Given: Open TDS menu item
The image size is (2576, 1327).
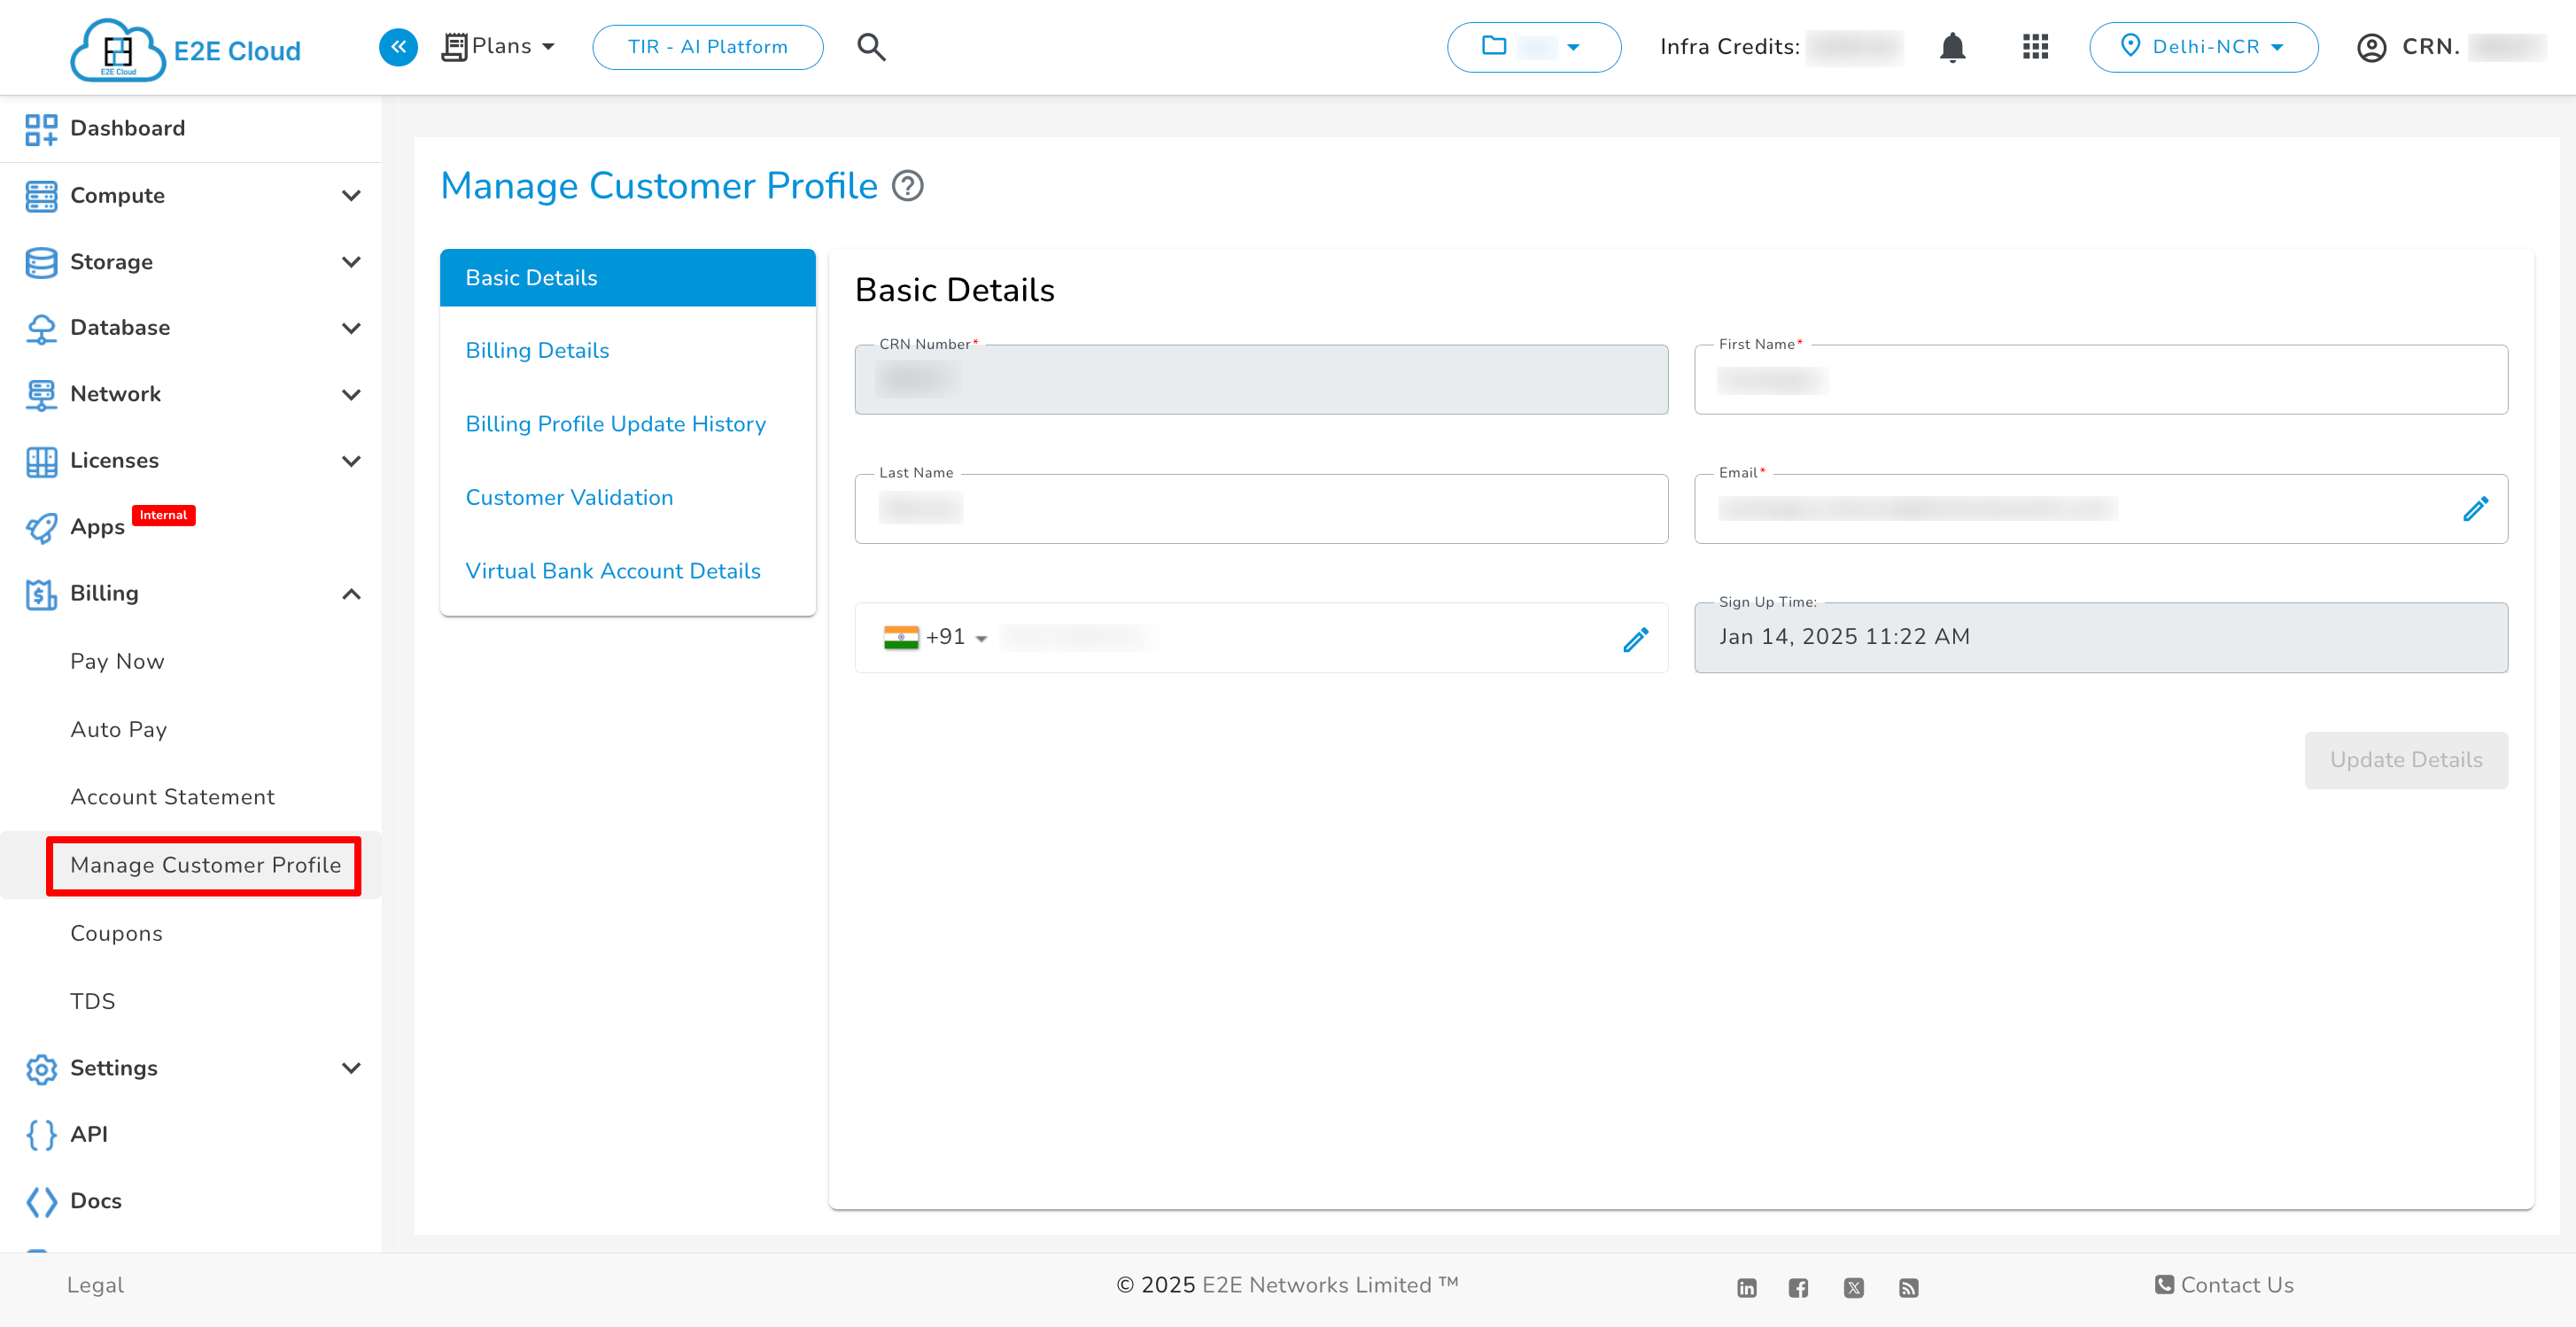Looking at the screenshot, I should pyautogui.click(x=92, y=1001).
